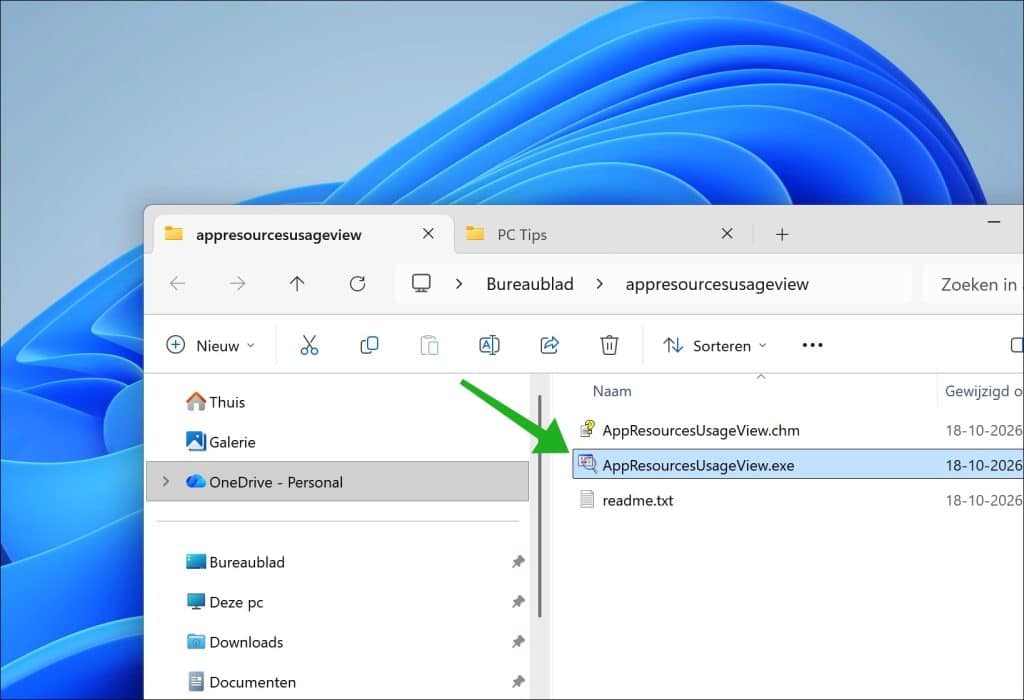Click the Zoeken in search box
The height and width of the screenshot is (700, 1024).
973,284
